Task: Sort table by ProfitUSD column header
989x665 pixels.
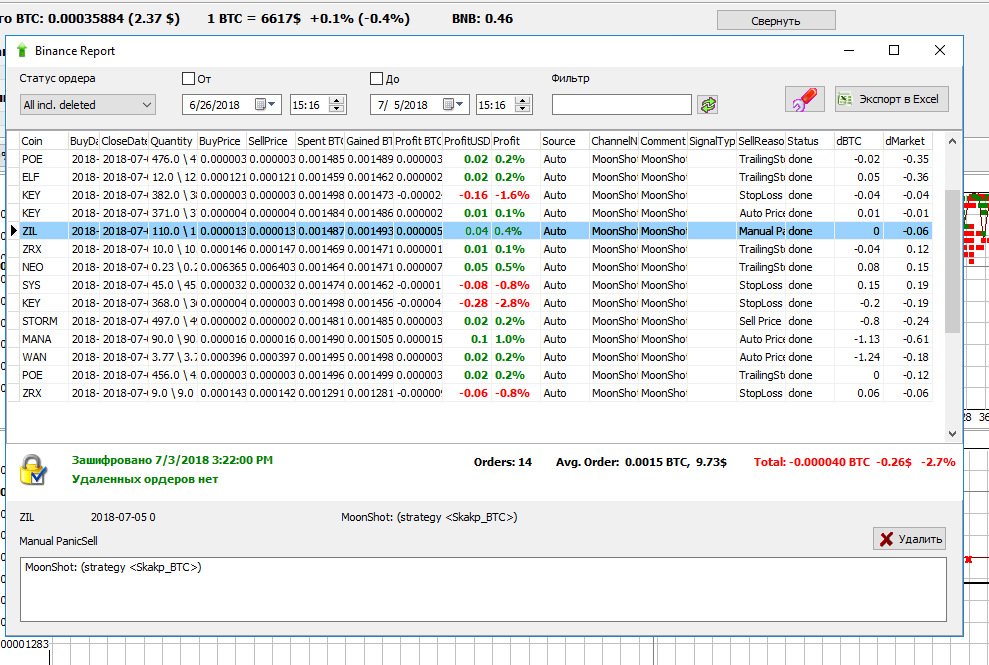Action: (465, 141)
